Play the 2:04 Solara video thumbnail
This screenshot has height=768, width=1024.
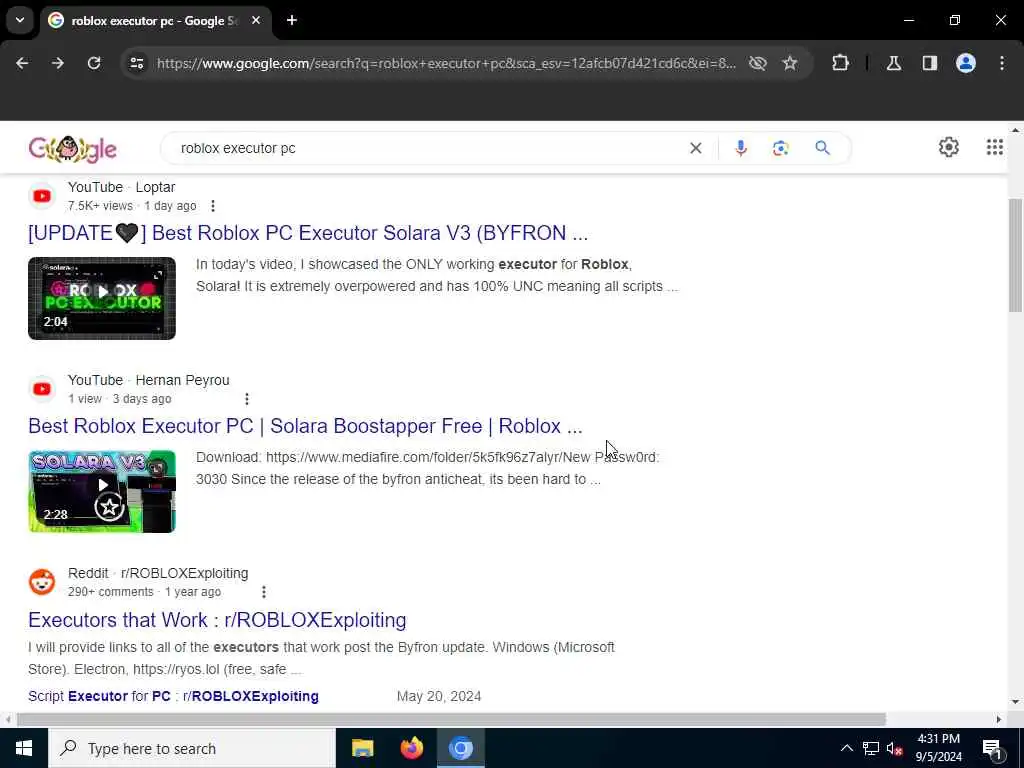tap(102, 298)
